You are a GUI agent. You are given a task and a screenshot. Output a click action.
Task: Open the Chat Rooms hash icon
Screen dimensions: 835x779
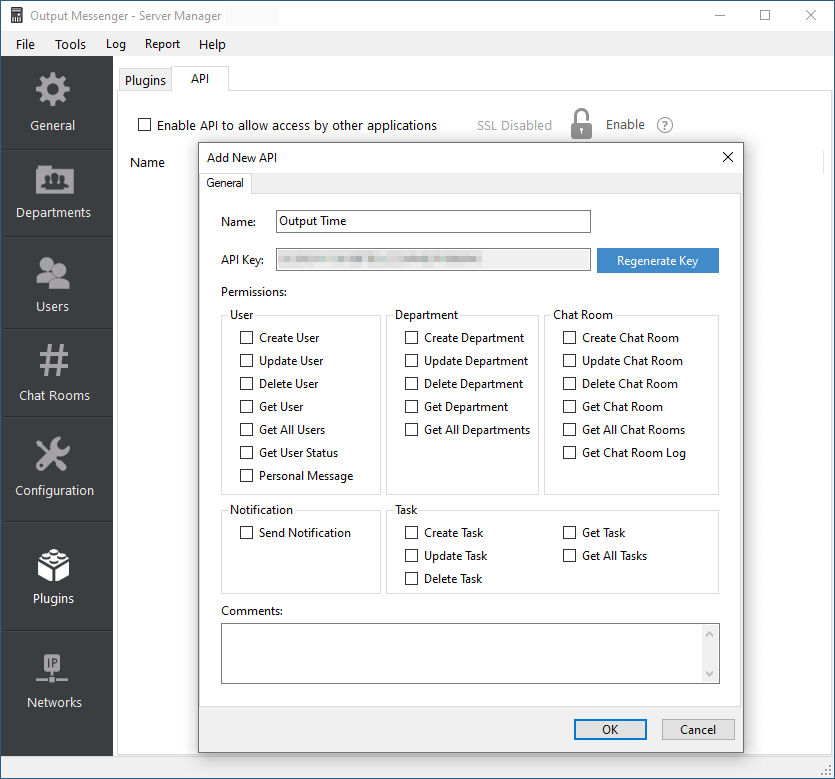pos(54,360)
